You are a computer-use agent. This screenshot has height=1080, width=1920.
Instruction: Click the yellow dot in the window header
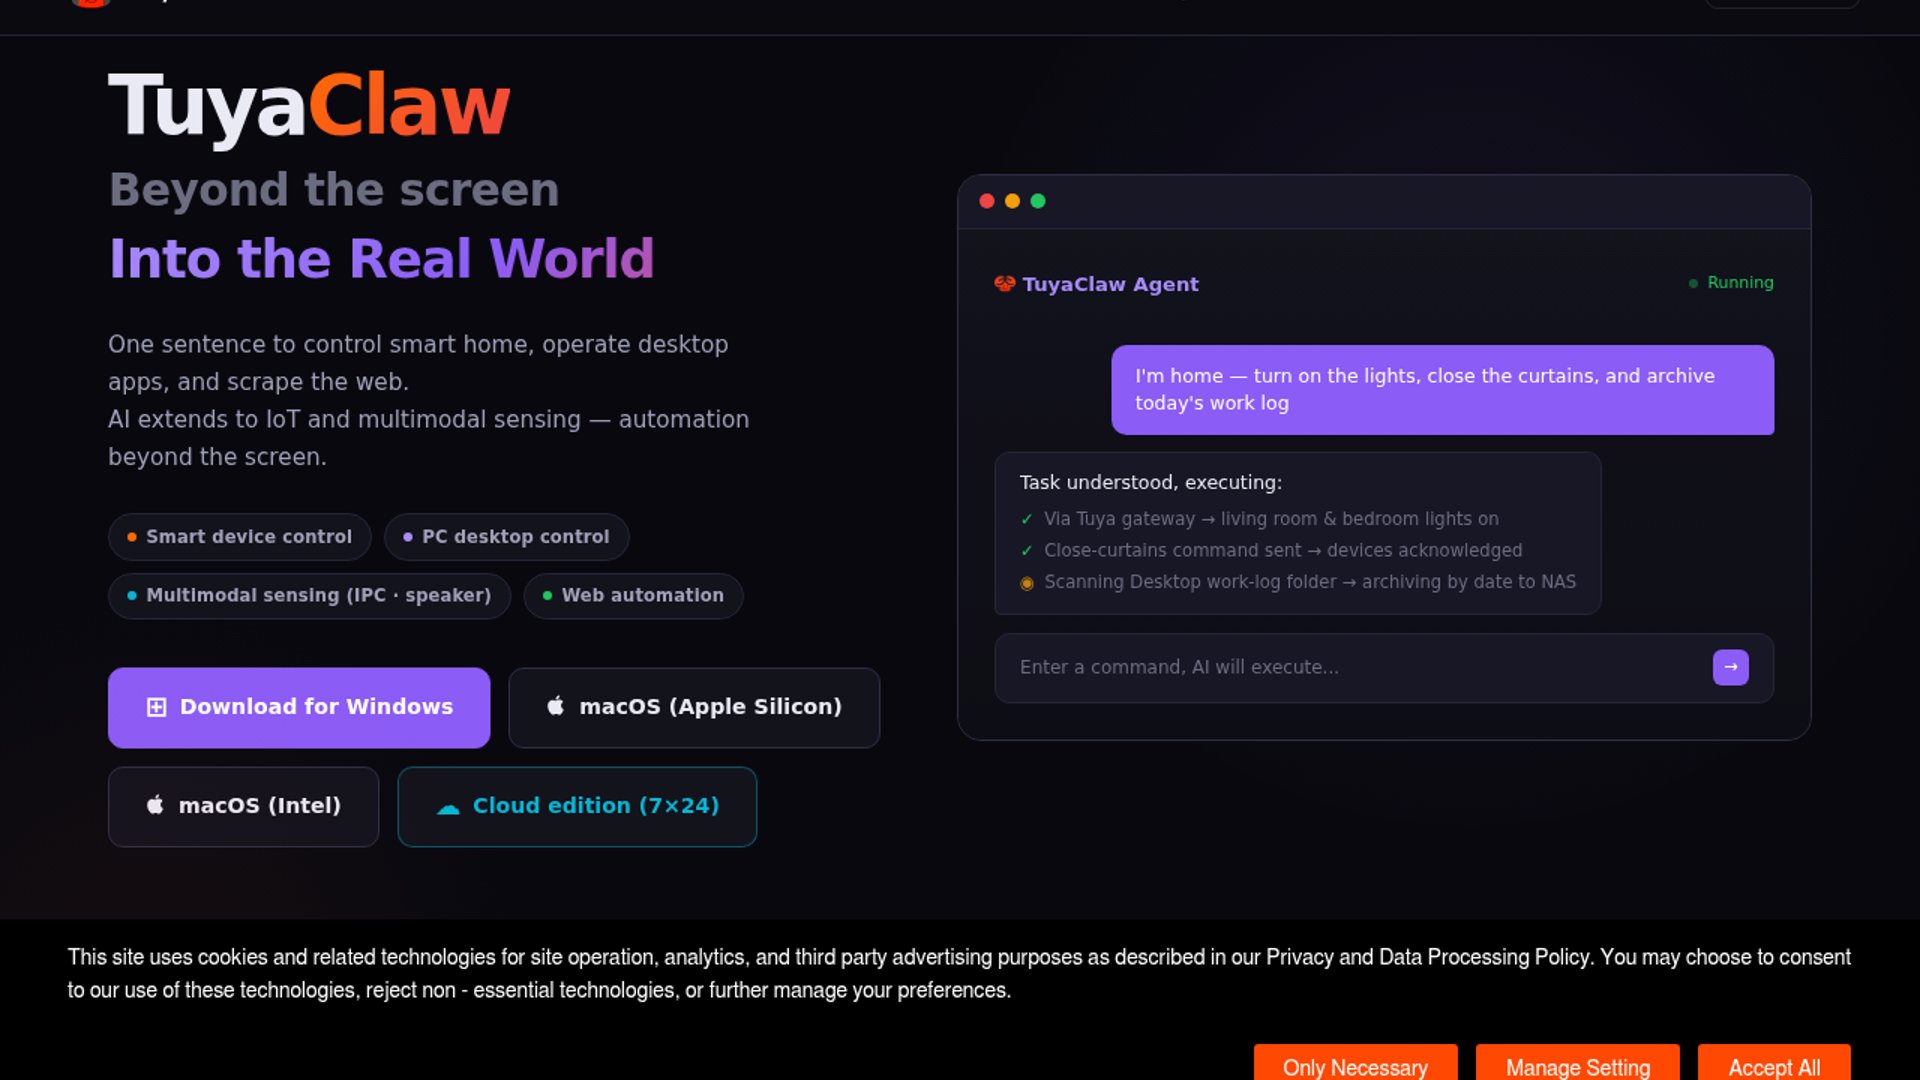click(x=1012, y=201)
